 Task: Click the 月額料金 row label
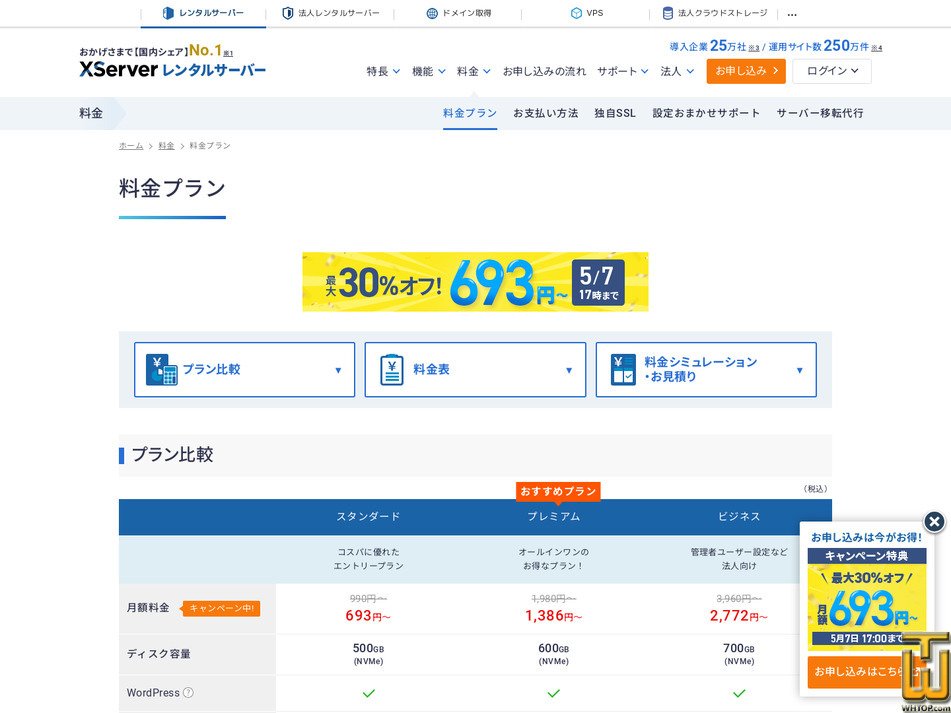point(148,608)
